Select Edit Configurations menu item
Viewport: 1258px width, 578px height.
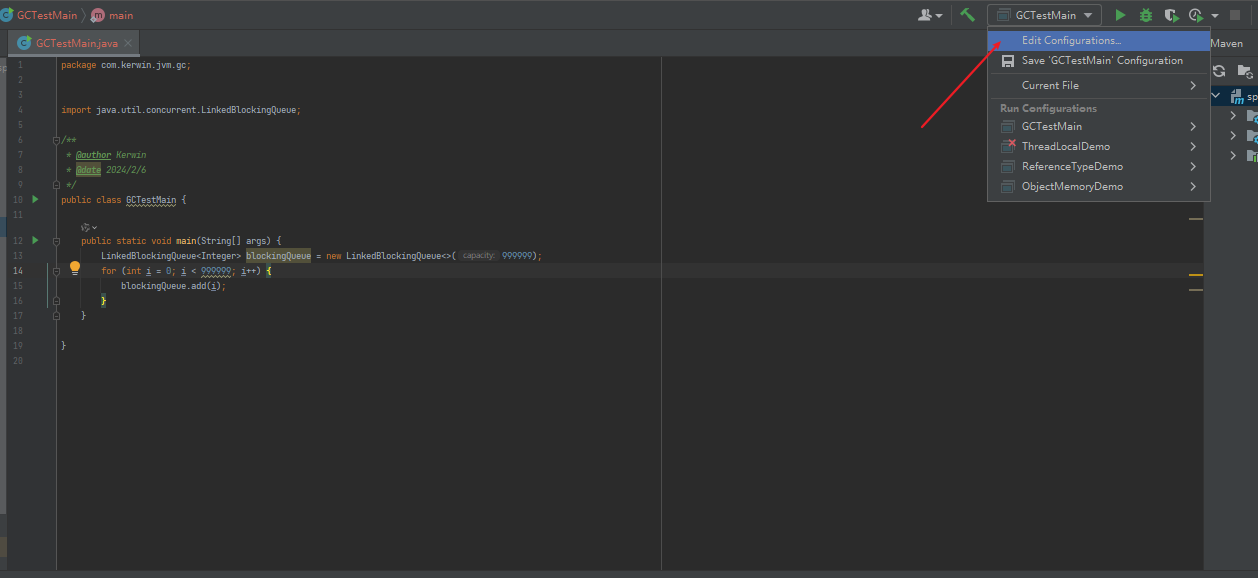coord(1070,41)
